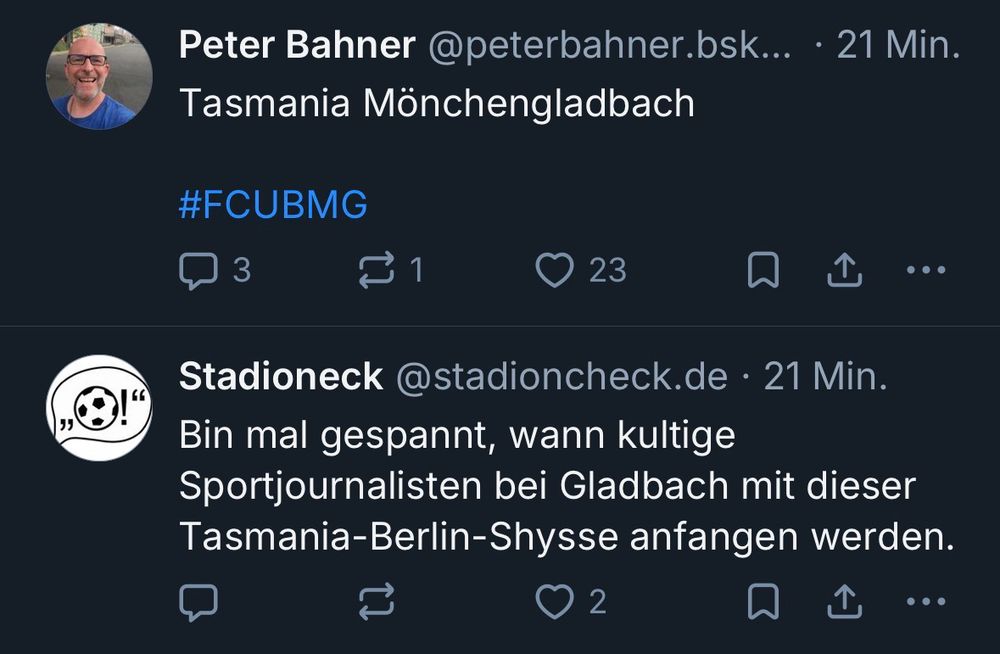This screenshot has height=654, width=1000.
Task: Open the #FCUBMG hashtag
Action: [272, 205]
